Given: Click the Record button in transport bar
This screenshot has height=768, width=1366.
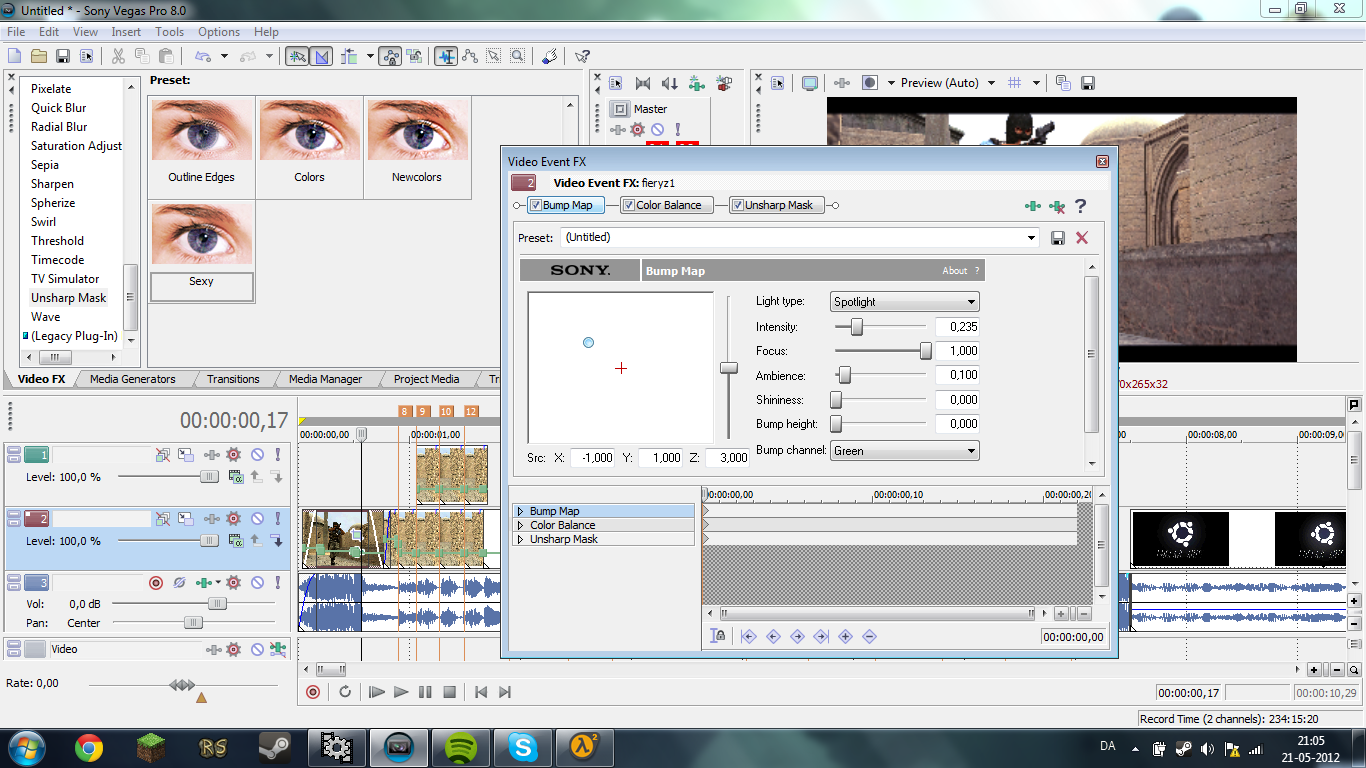Looking at the screenshot, I should coord(313,692).
